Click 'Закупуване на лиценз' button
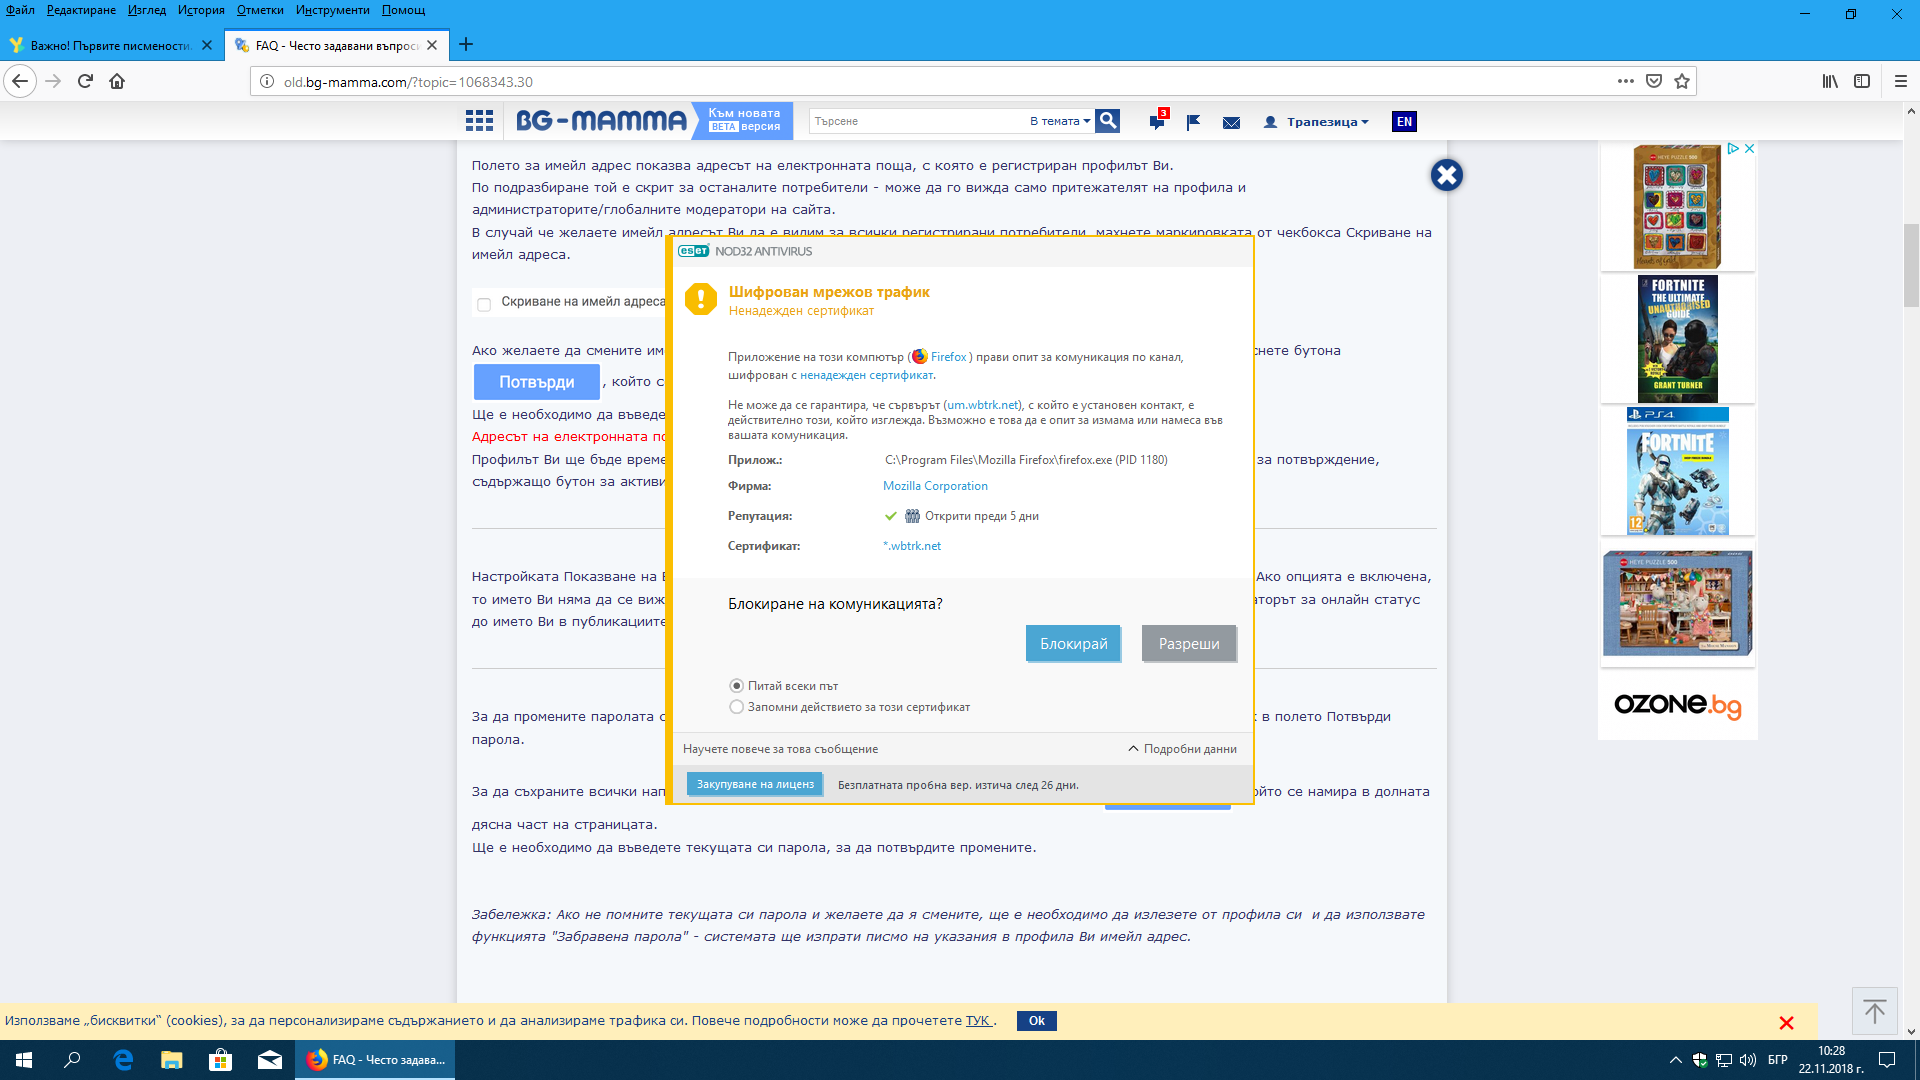Viewport: 1920px width, 1080px height. 755,784
